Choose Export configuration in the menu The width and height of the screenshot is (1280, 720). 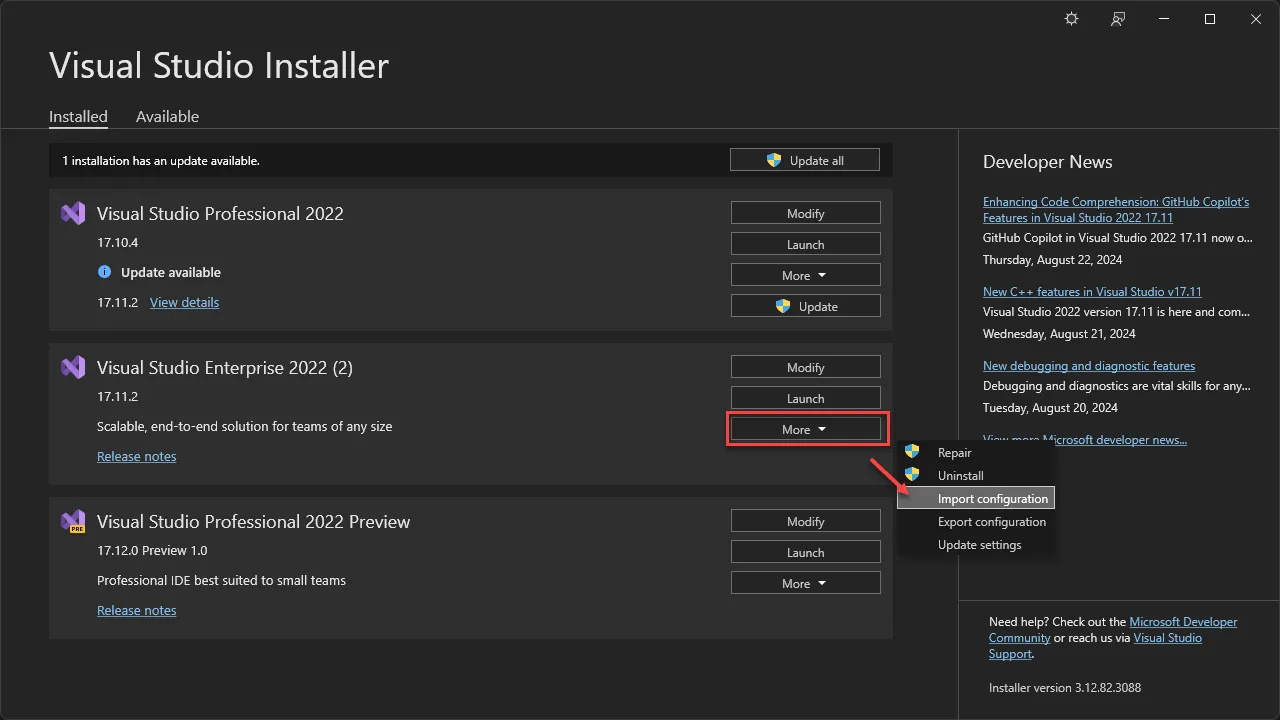click(x=991, y=521)
